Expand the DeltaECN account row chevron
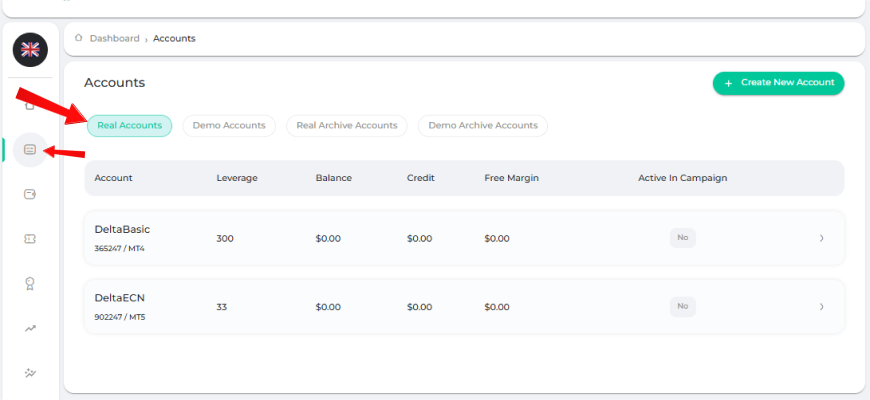Screen dimensions: 870x400 click(822, 306)
